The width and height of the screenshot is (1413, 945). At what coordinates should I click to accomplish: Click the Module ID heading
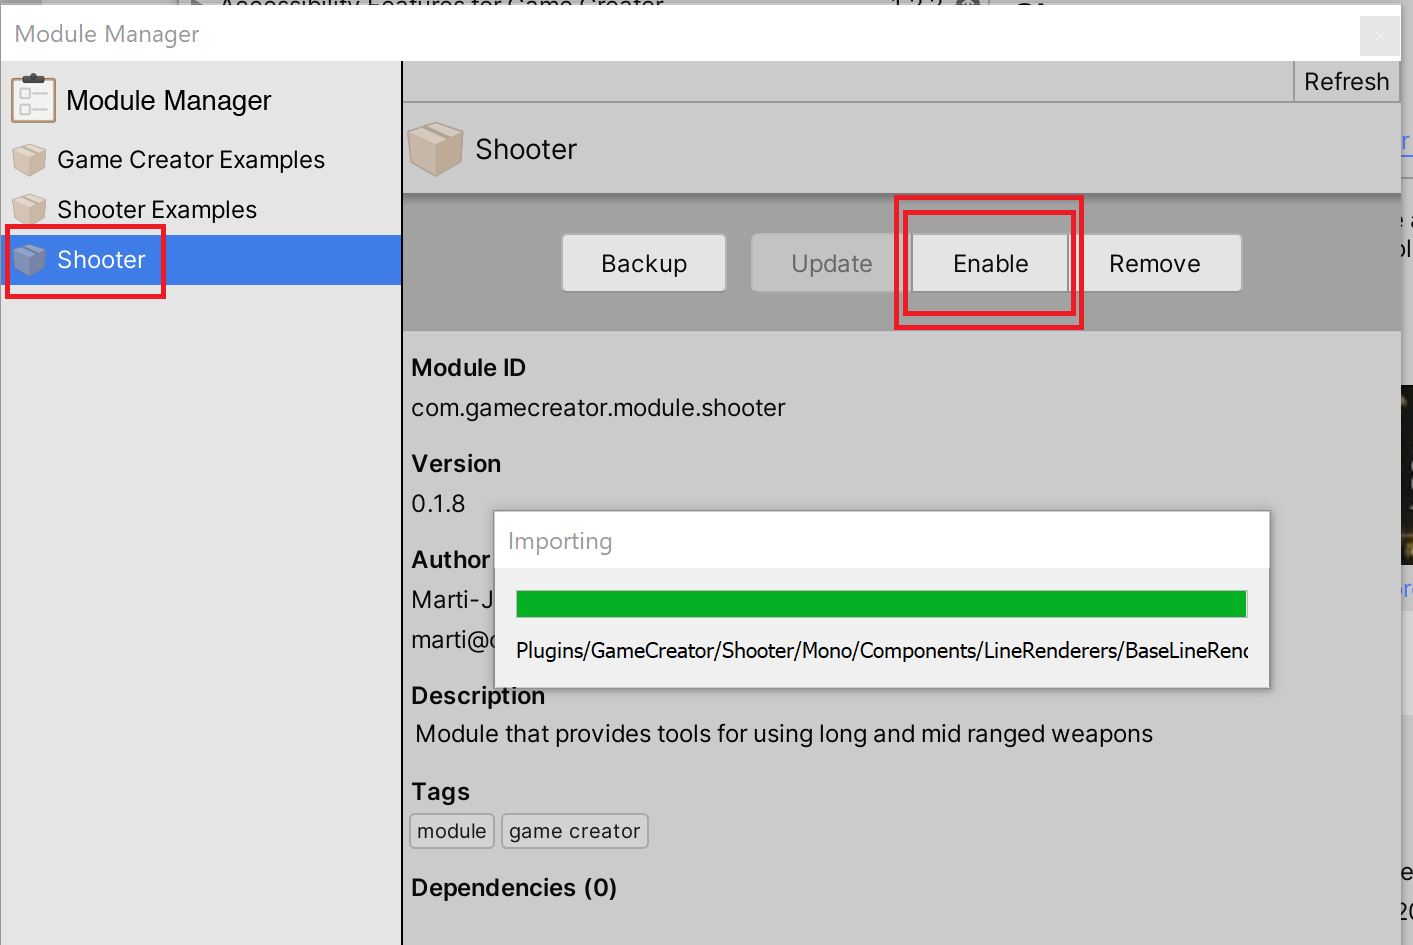tap(468, 368)
